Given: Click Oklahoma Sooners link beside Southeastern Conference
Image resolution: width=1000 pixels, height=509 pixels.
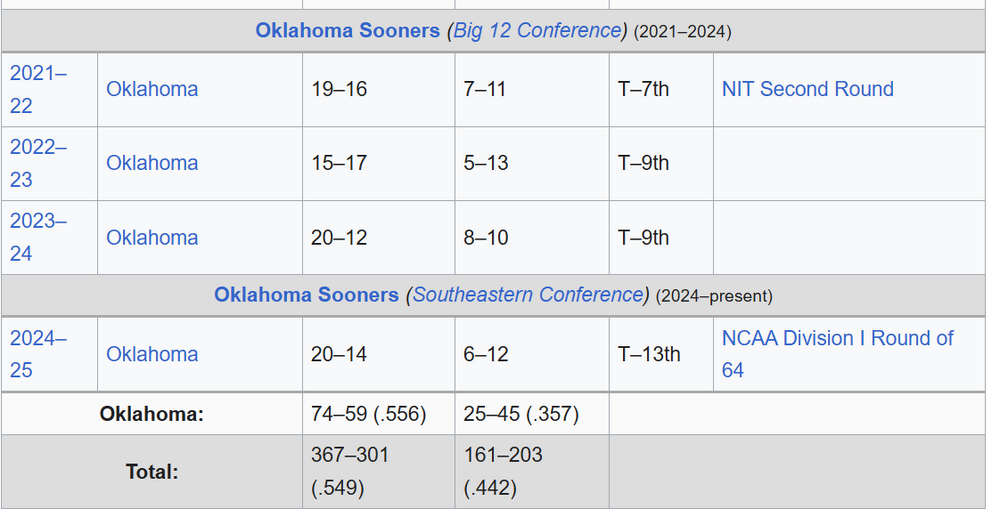Looking at the screenshot, I should pos(306,295).
